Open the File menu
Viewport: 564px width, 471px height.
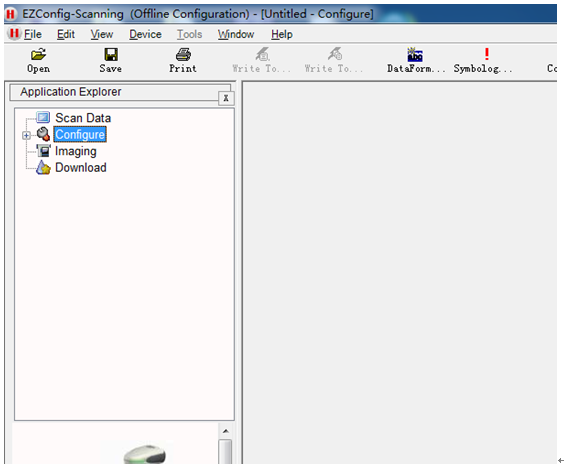[x=33, y=34]
